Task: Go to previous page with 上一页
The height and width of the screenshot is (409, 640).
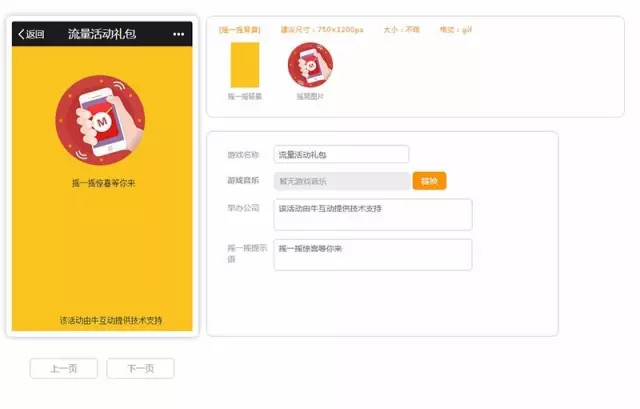Action: coord(64,368)
